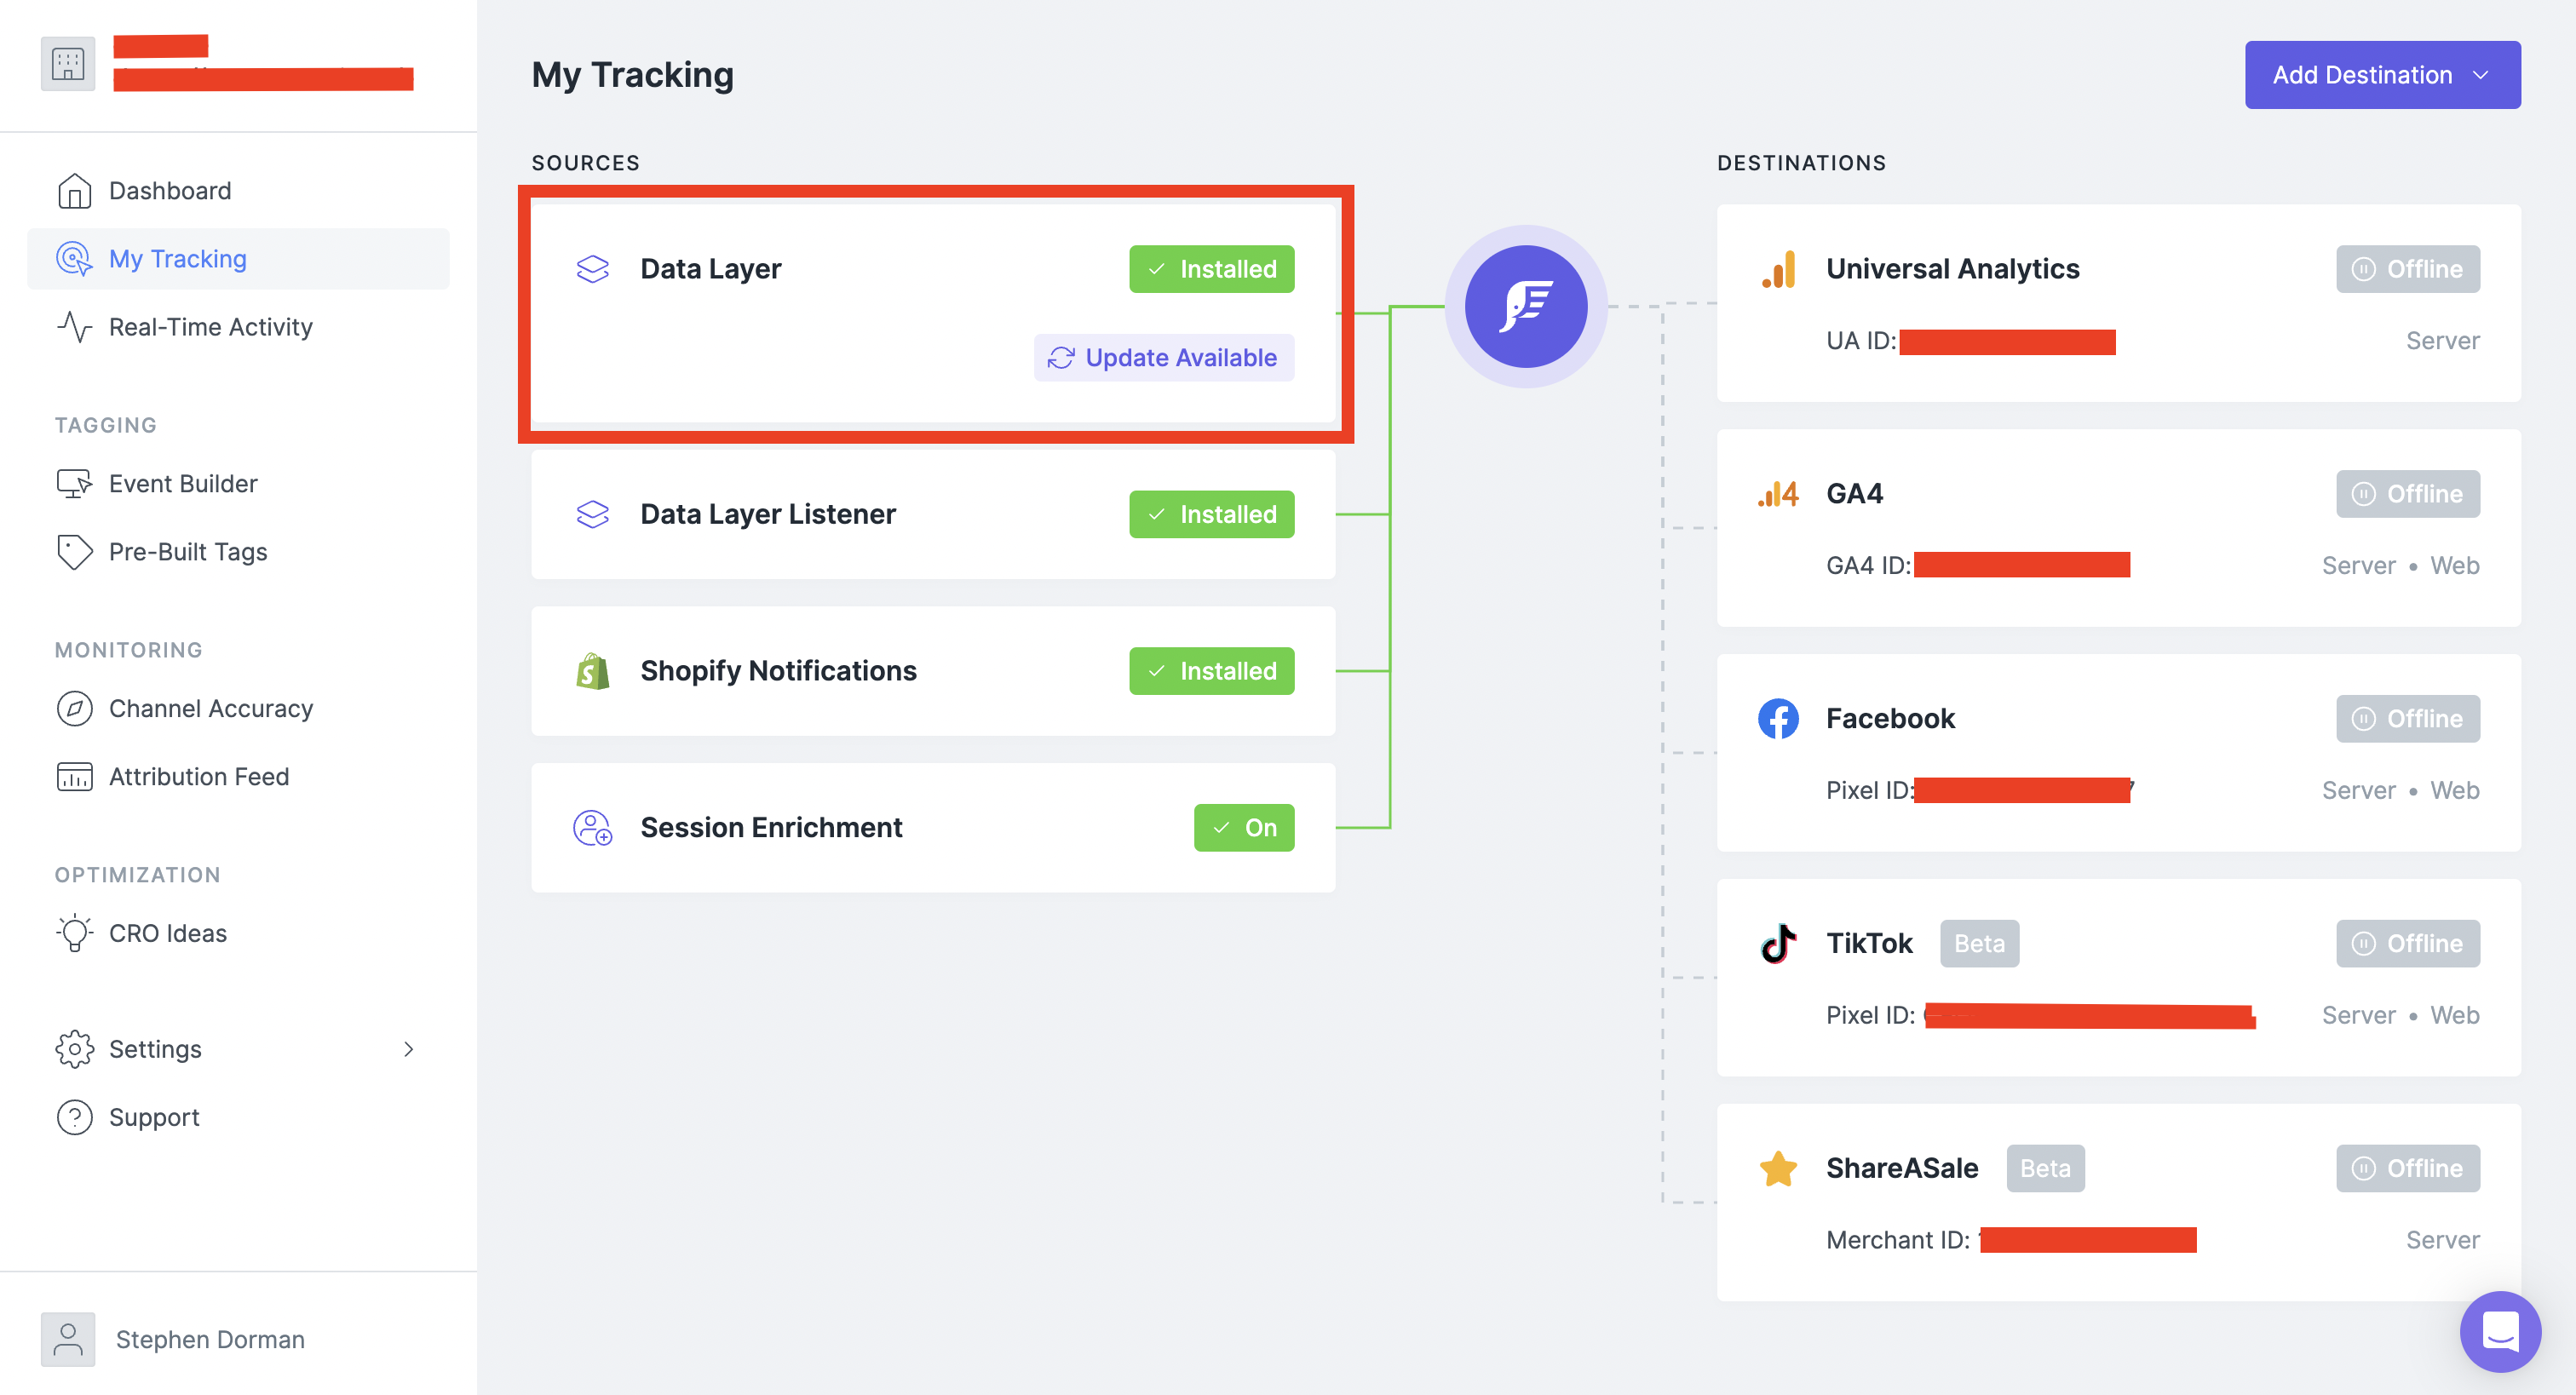Viewport: 2576px width, 1395px height.
Task: Toggle Session Enrichment off
Action: click(1243, 827)
